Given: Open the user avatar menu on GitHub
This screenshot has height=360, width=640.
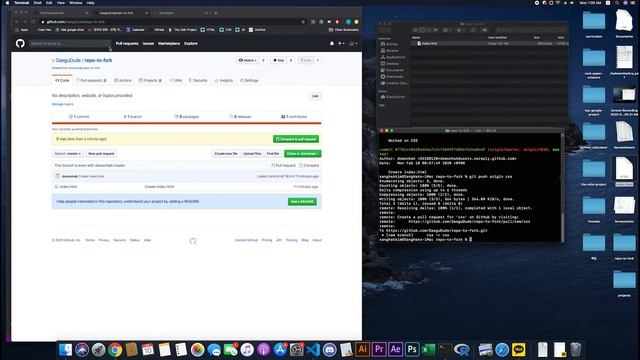Looking at the screenshot, I should click(x=353, y=43).
